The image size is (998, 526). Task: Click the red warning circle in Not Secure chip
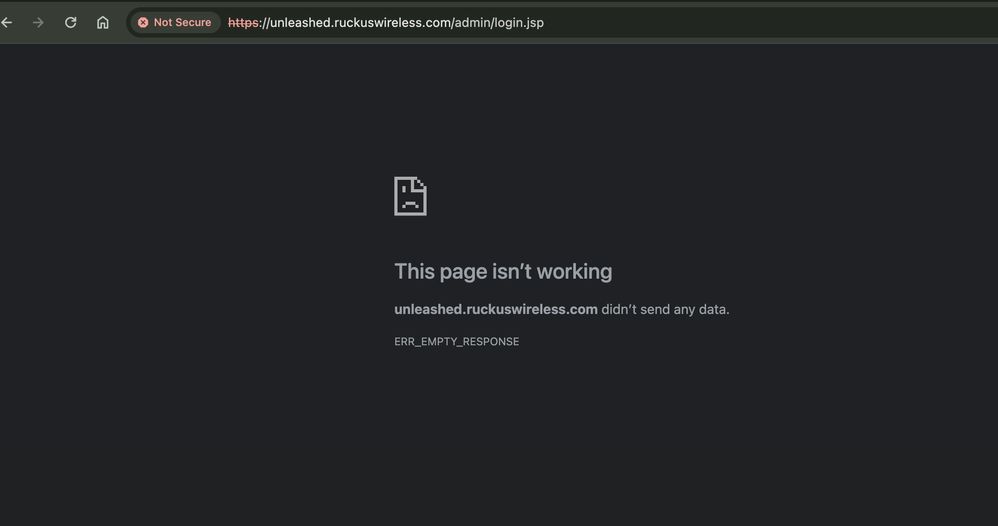click(x=143, y=22)
